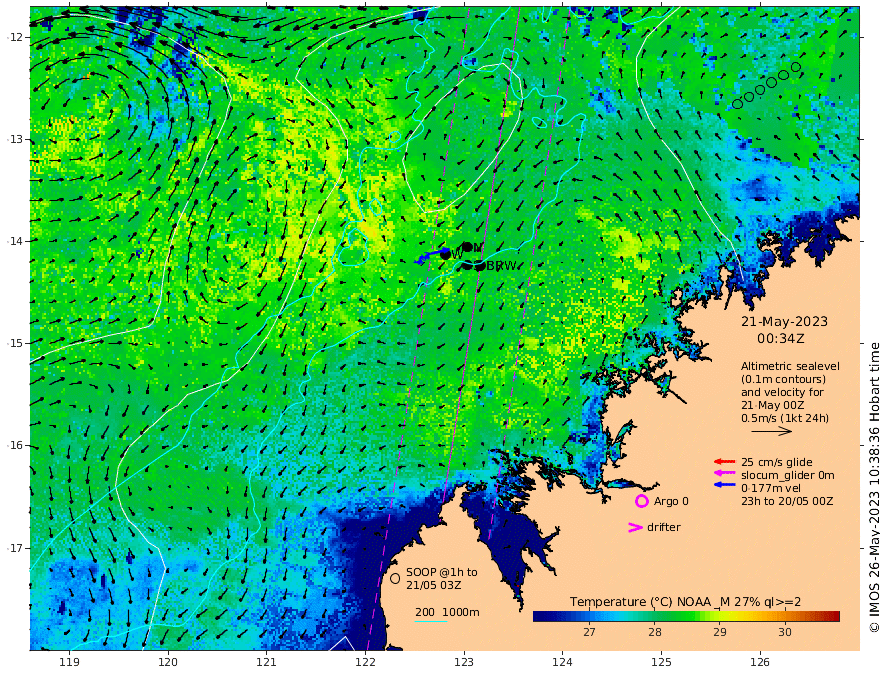This screenshot has height=680, width=880.
Task: Click the black 0.5m/s velocity scale arrow
Action: tap(772, 431)
